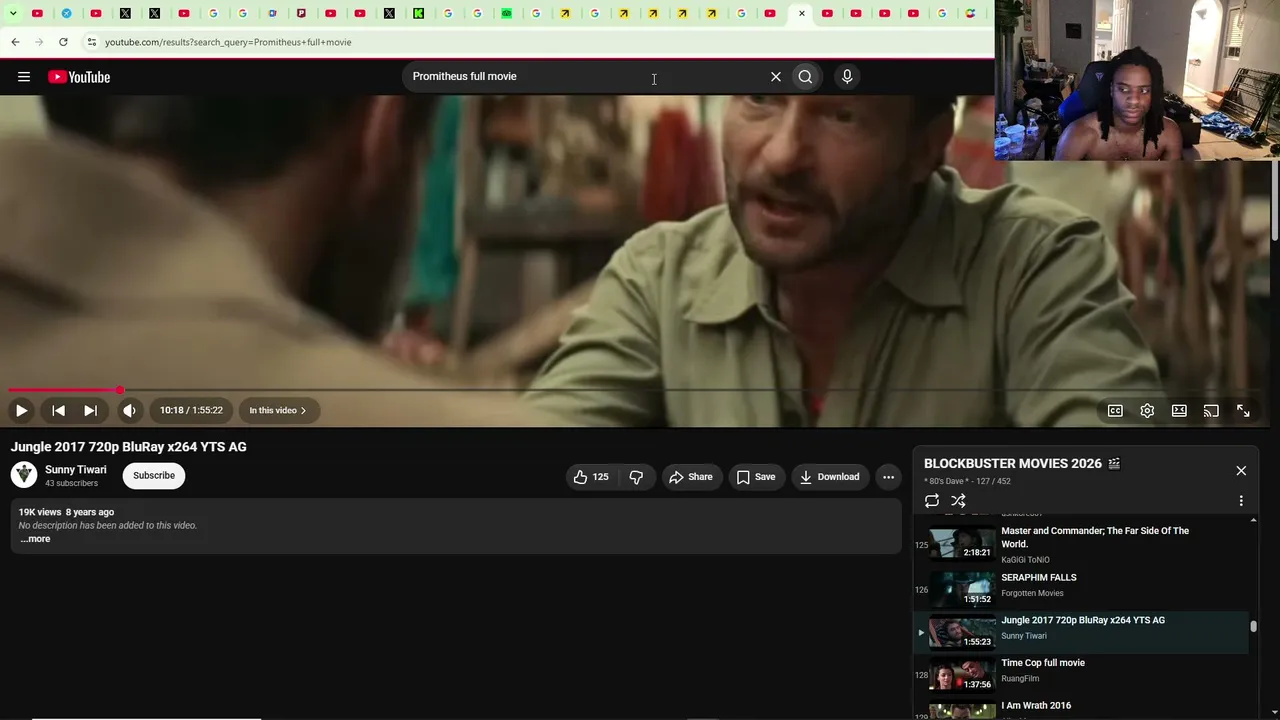Clear the search query with the X
The height and width of the screenshot is (720, 1280).
[x=775, y=77]
